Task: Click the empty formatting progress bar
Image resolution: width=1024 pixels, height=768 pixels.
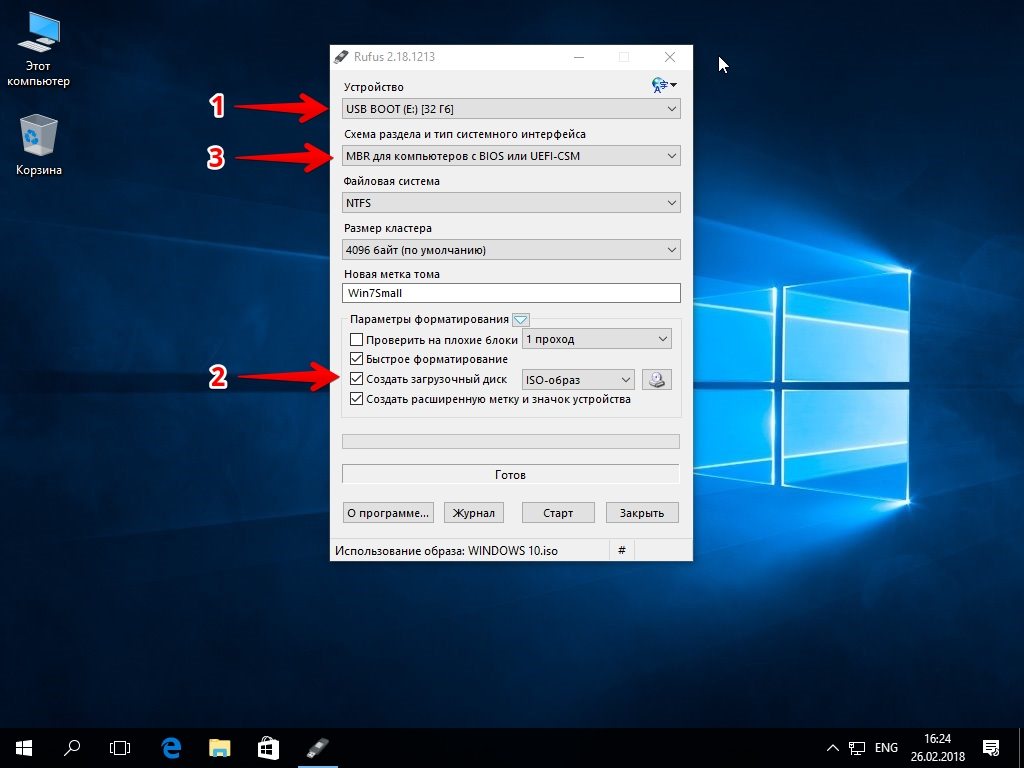Action: pos(511,441)
